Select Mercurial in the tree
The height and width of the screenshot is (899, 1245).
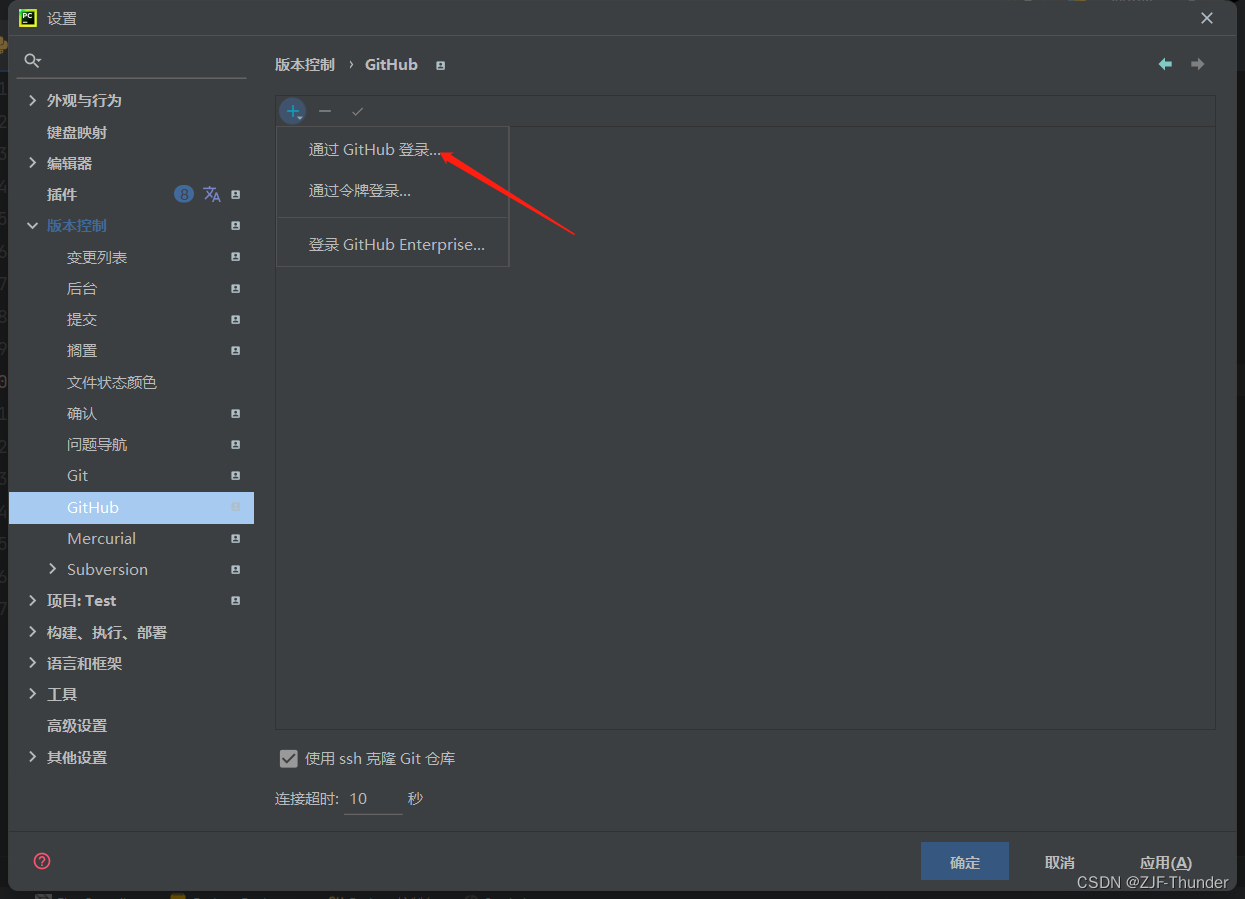(101, 538)
